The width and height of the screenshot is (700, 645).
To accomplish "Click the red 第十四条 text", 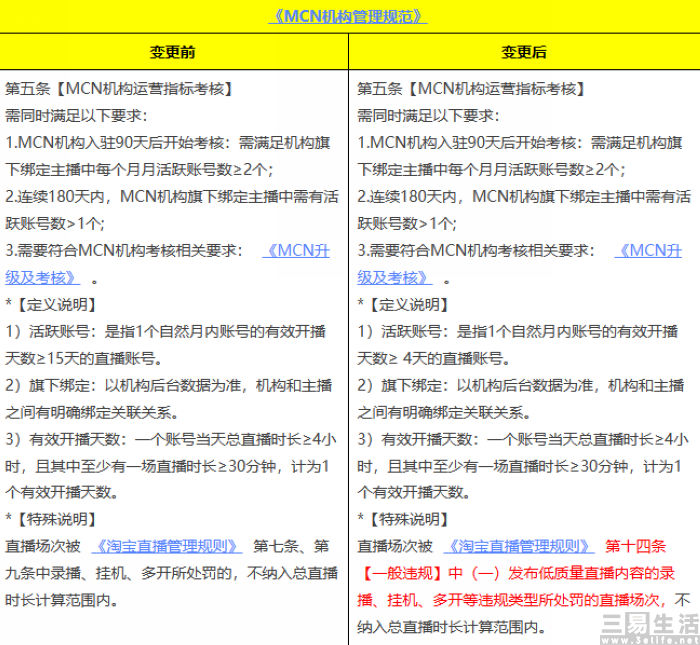I will click(x=635, y=546).
